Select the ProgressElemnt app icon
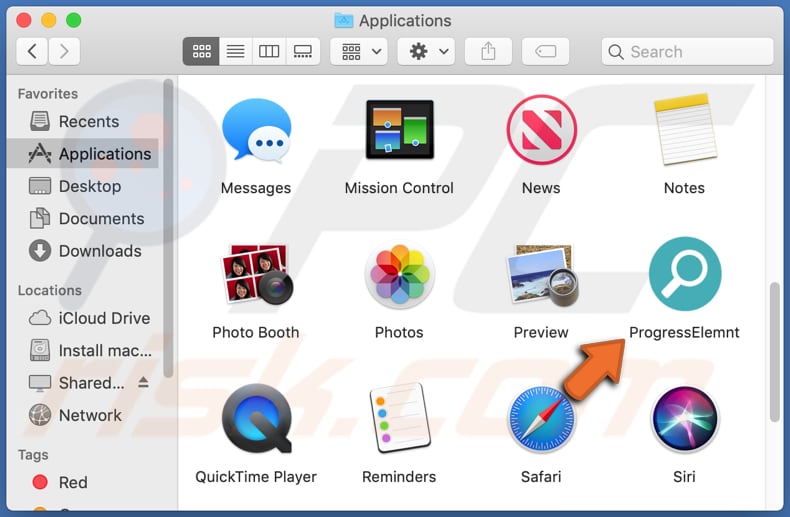 685,274
